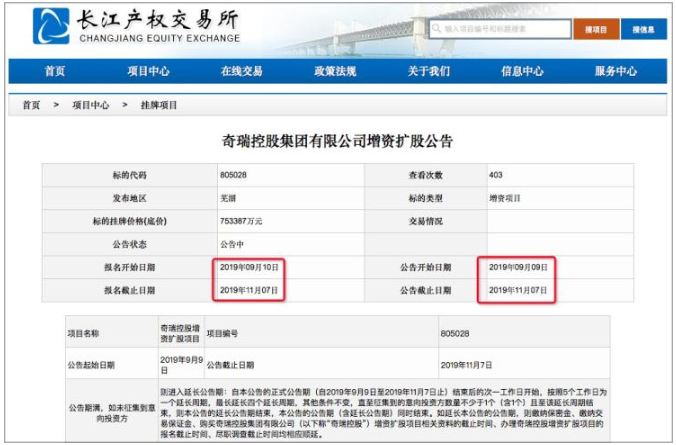Select the 查看次数 value 403
This screenshot has height=445, width=676.
[496, 175]
